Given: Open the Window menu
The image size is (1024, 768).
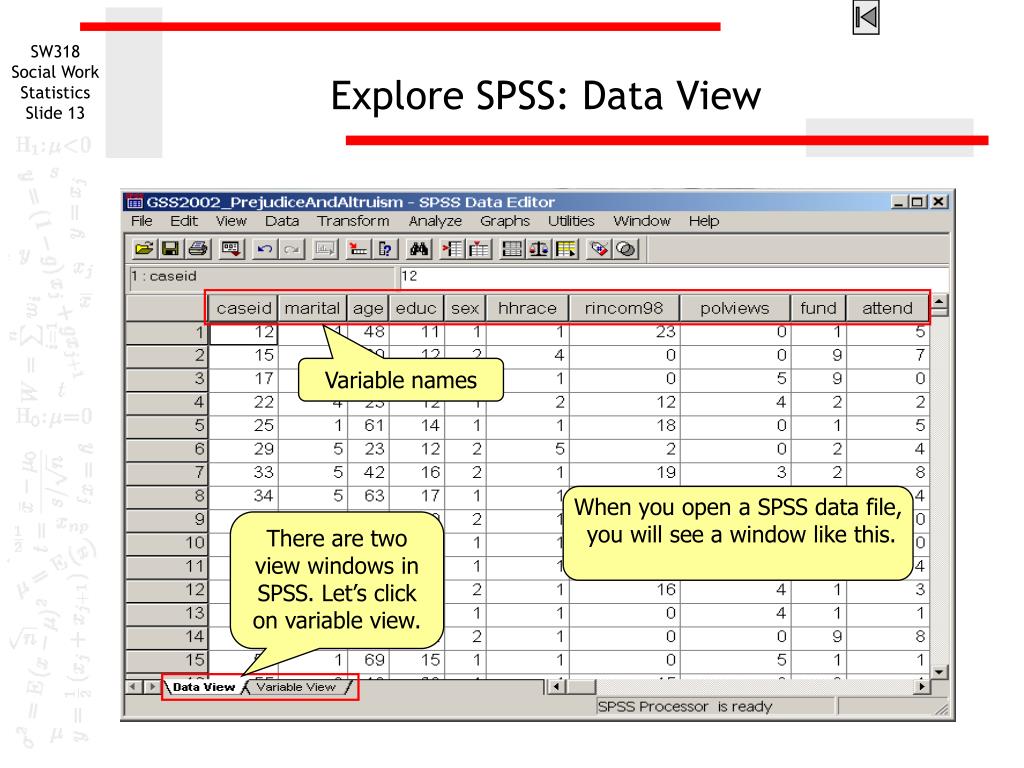Looking at the screenshot, I should [642, 221].
